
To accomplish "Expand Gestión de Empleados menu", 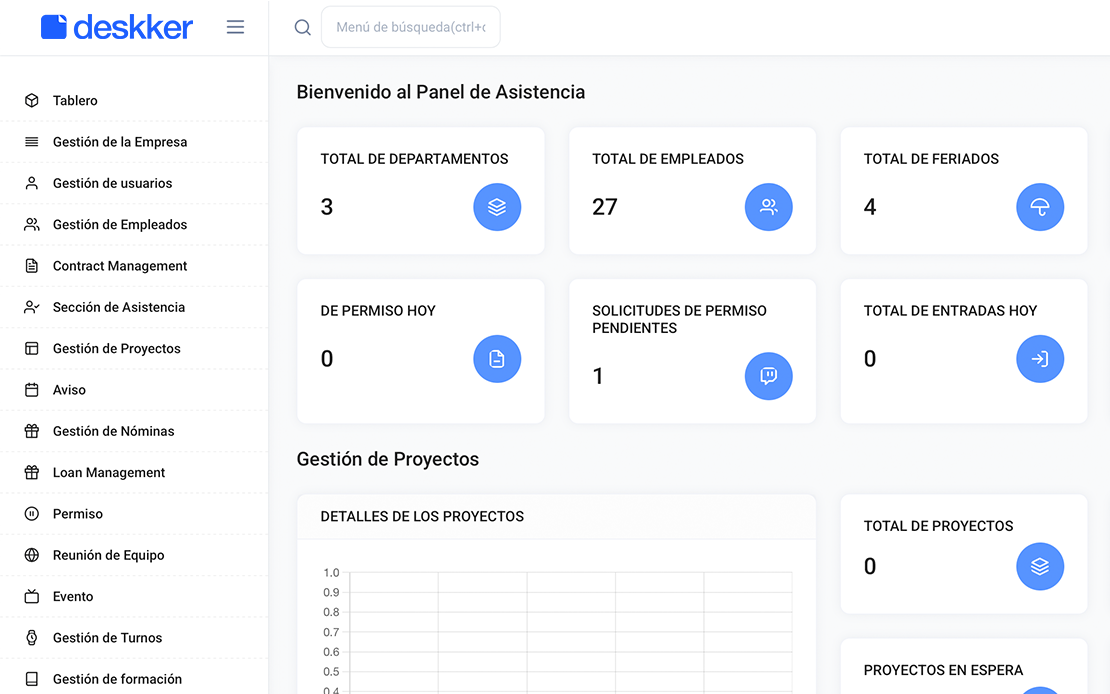I will click(134, 224).
